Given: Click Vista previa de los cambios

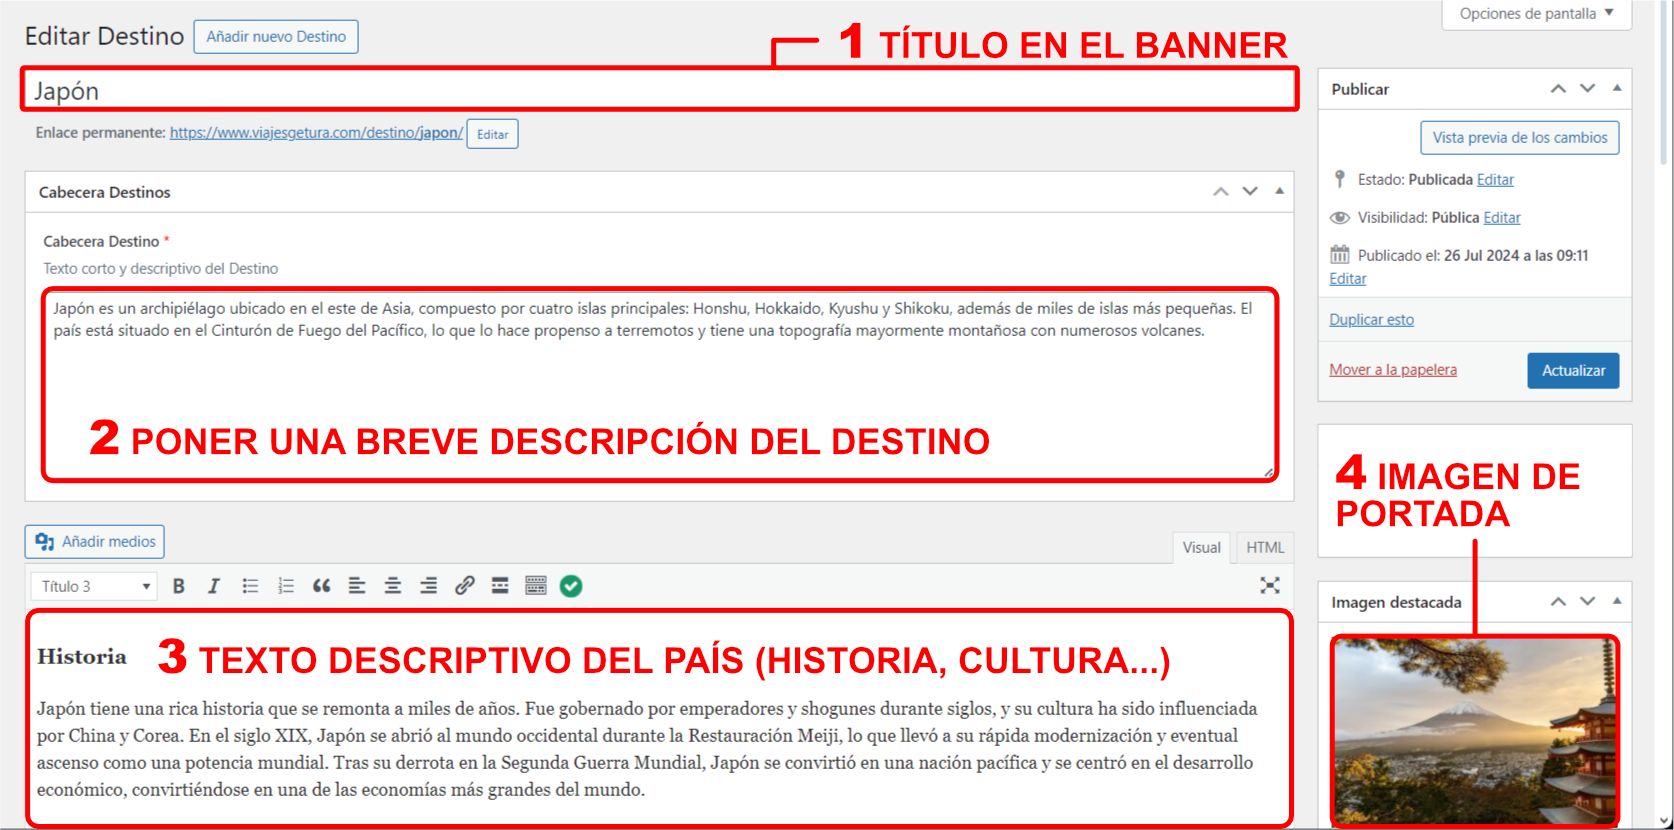Looking at the screenshot, I should pyautogui.click(x=1520, y=138).
